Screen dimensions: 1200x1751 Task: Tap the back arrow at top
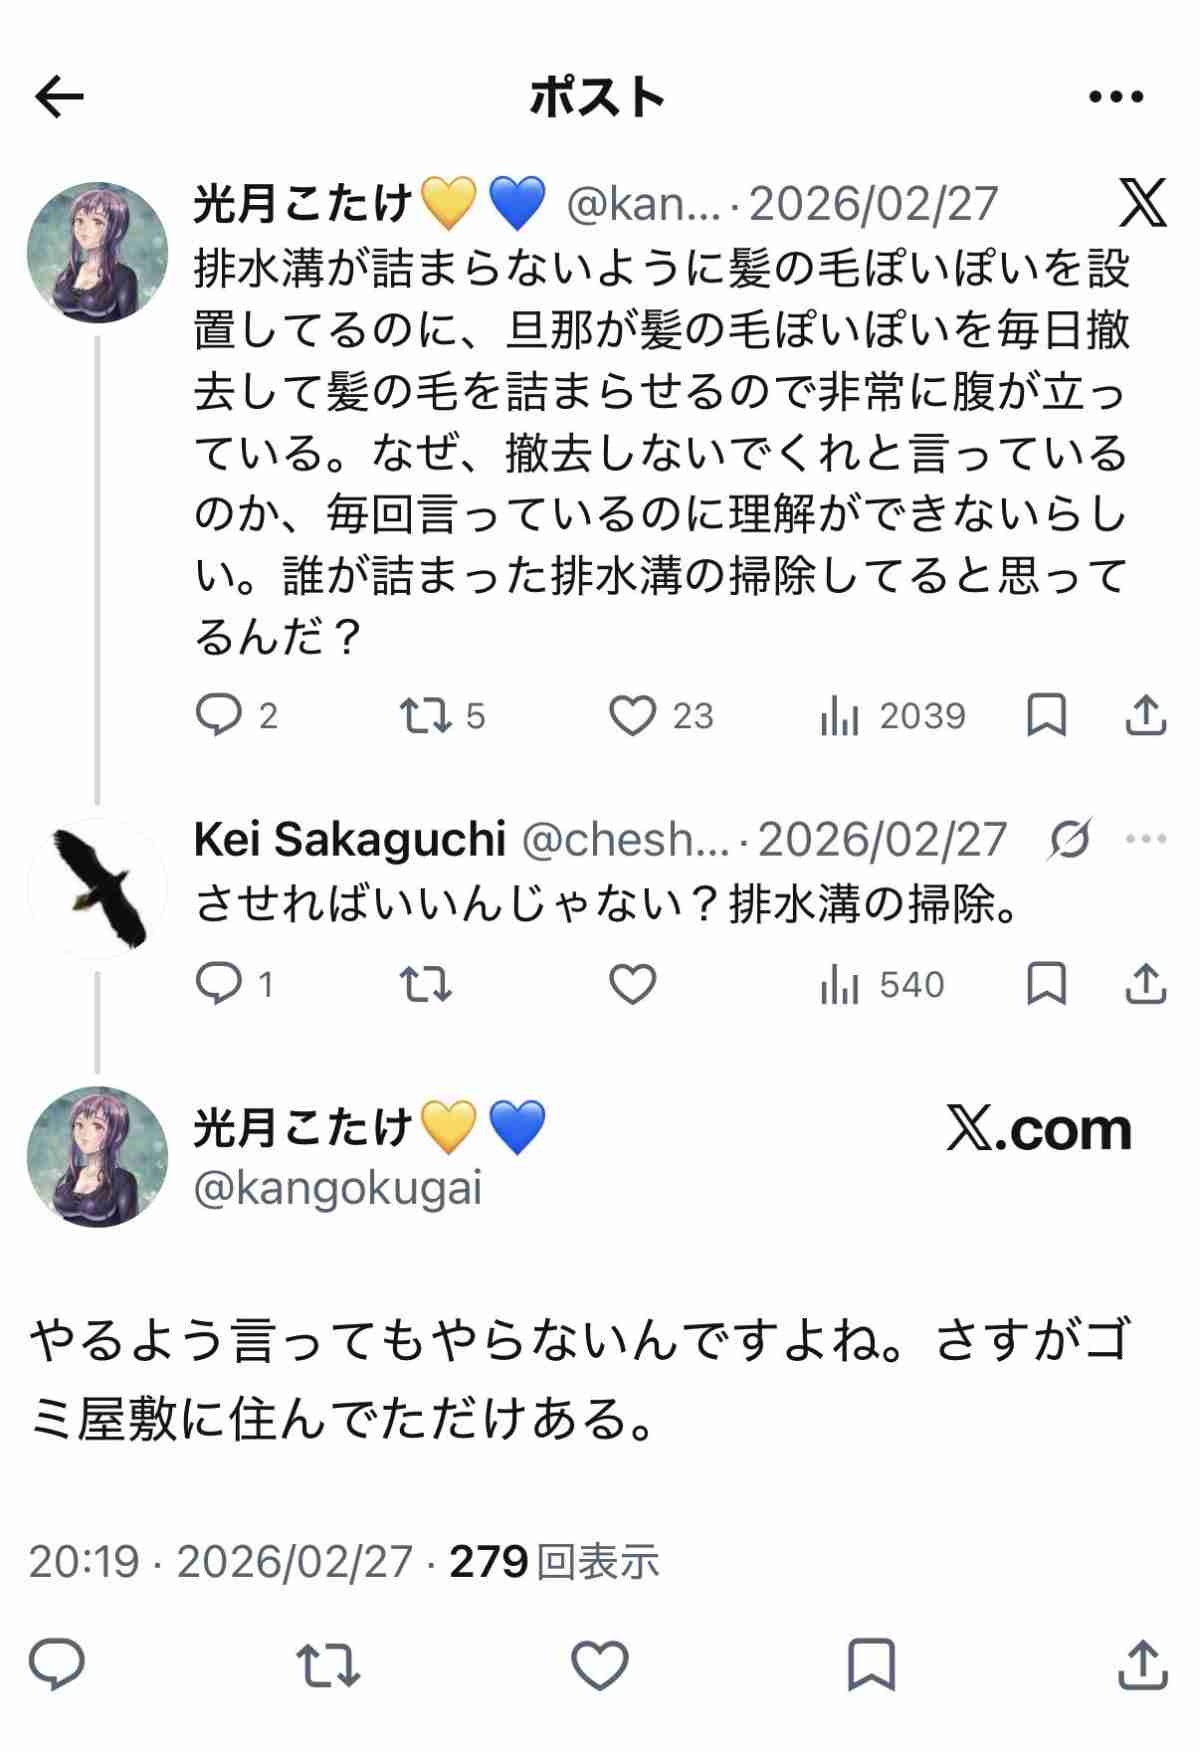tap(59, 97)
